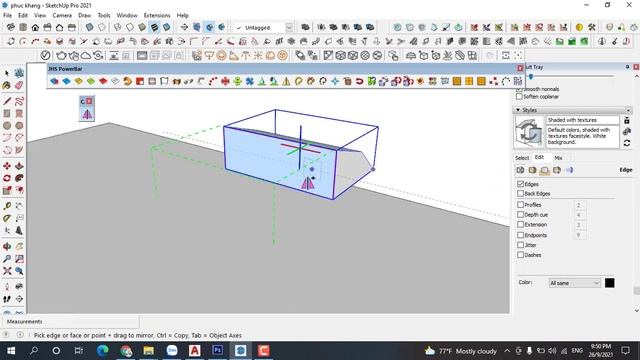Open Photoshop from the taskbar
Screen dimensions: 640x360
click(218, 351)
